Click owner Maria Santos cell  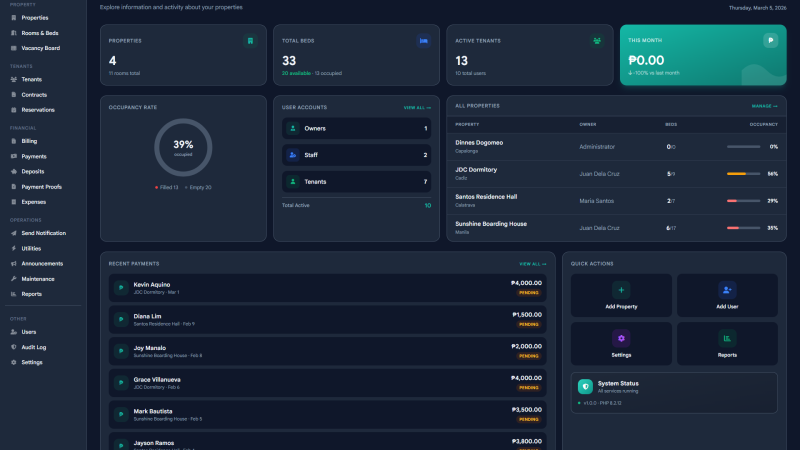point(596,201)
